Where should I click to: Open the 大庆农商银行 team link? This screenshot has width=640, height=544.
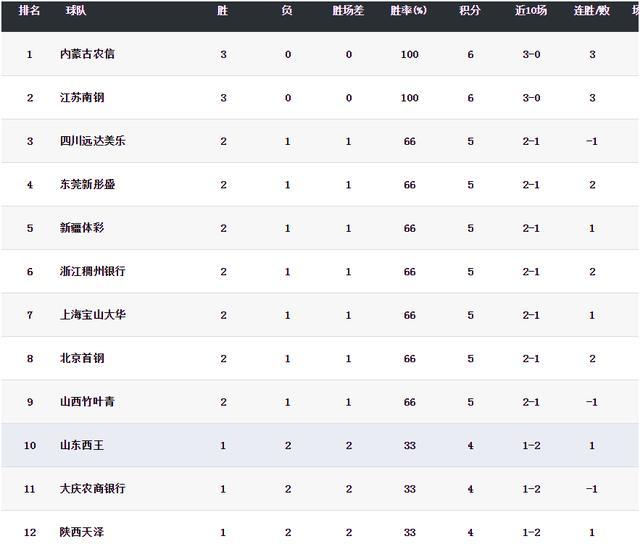[93, 488]
